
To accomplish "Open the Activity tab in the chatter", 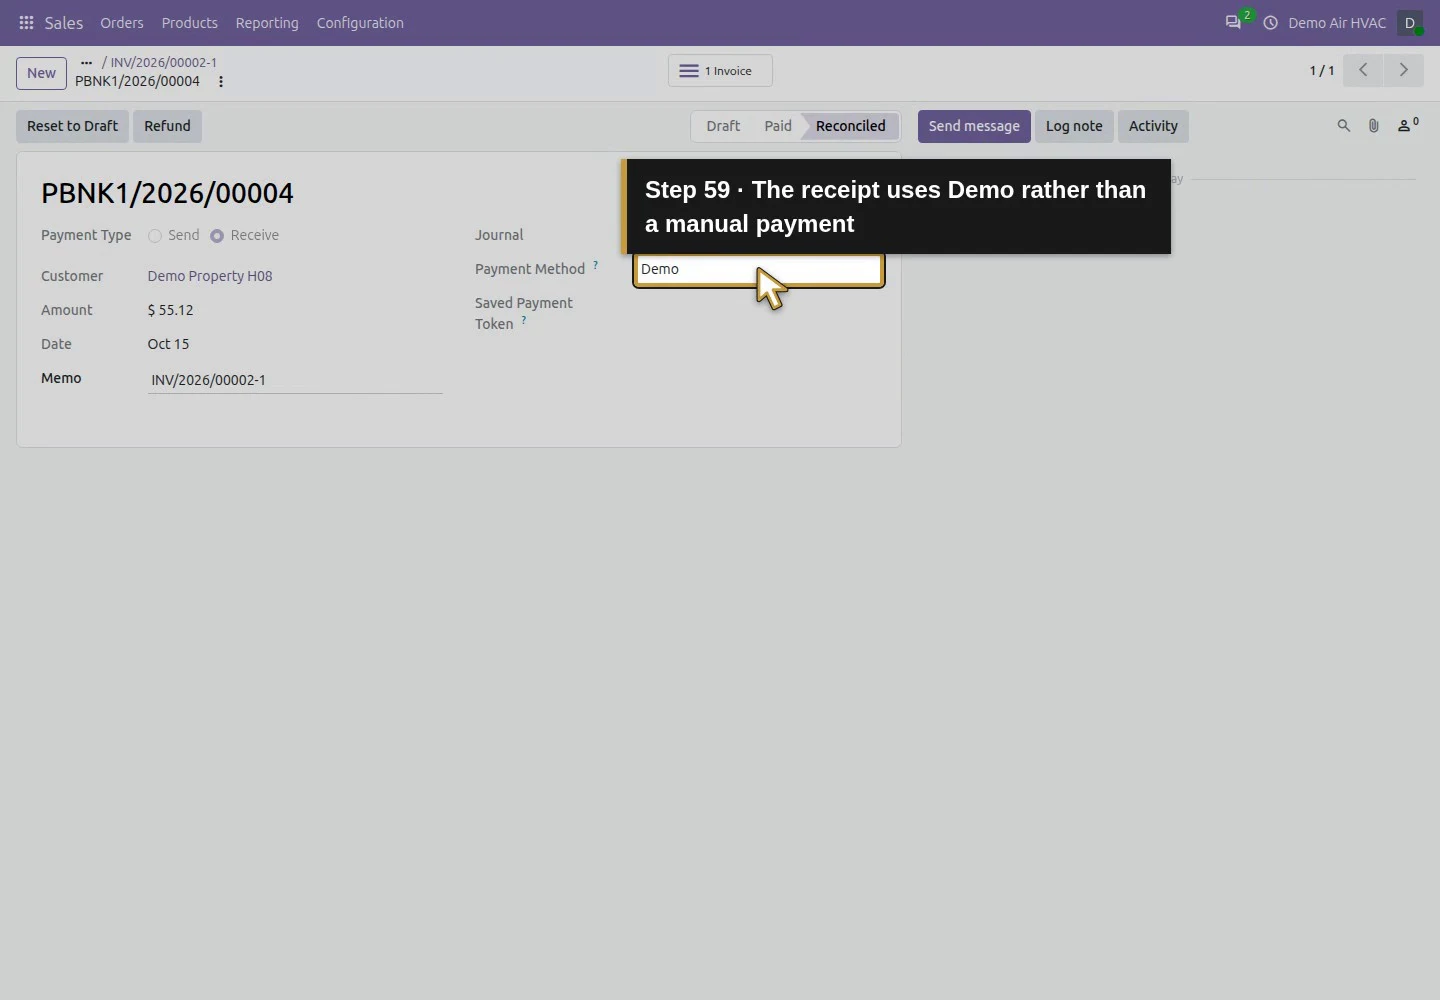I will point(1153,126).
